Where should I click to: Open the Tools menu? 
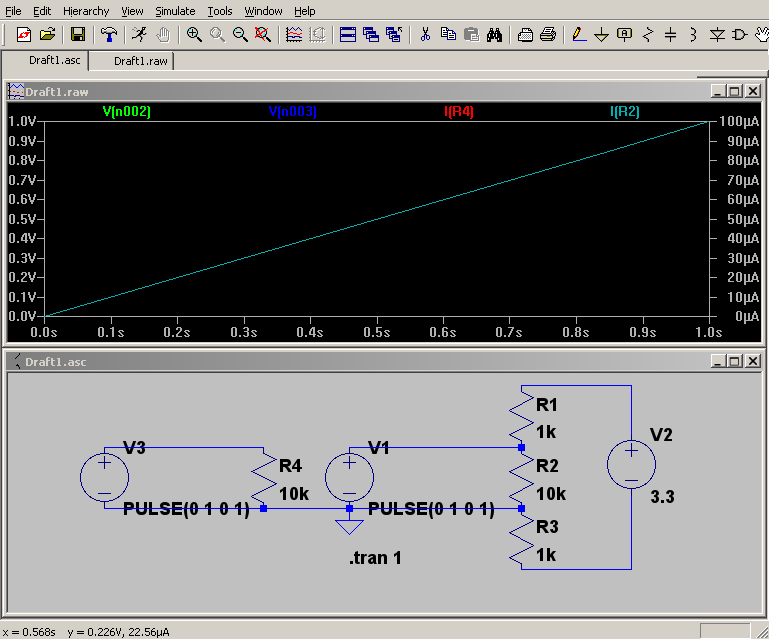pos(220,11)
